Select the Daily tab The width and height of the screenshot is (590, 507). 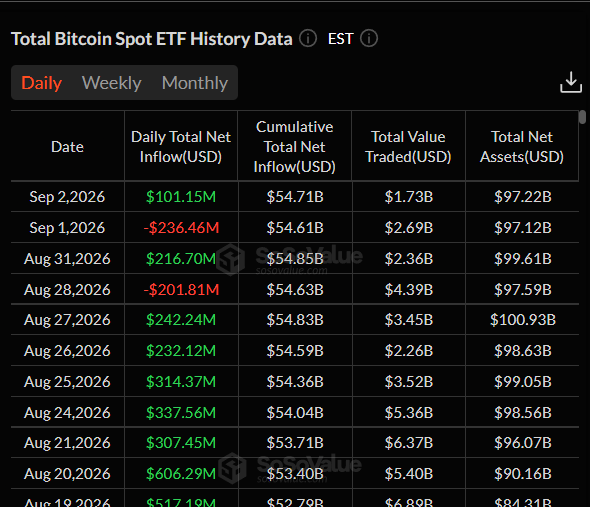pos(41,83)
